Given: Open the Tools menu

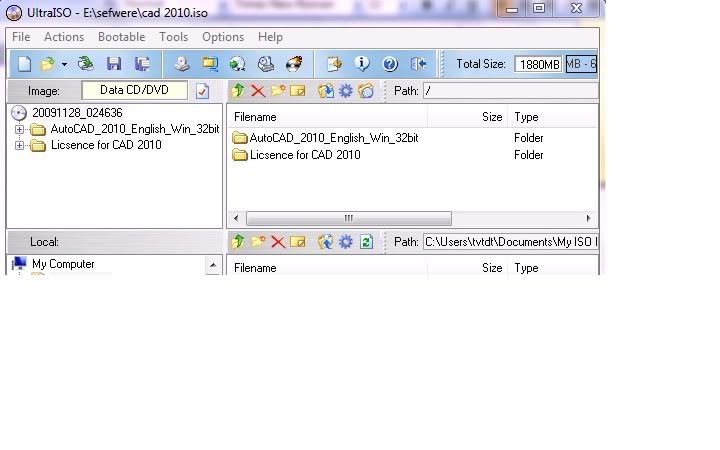Looking at the screenshot, I should 173,37.
